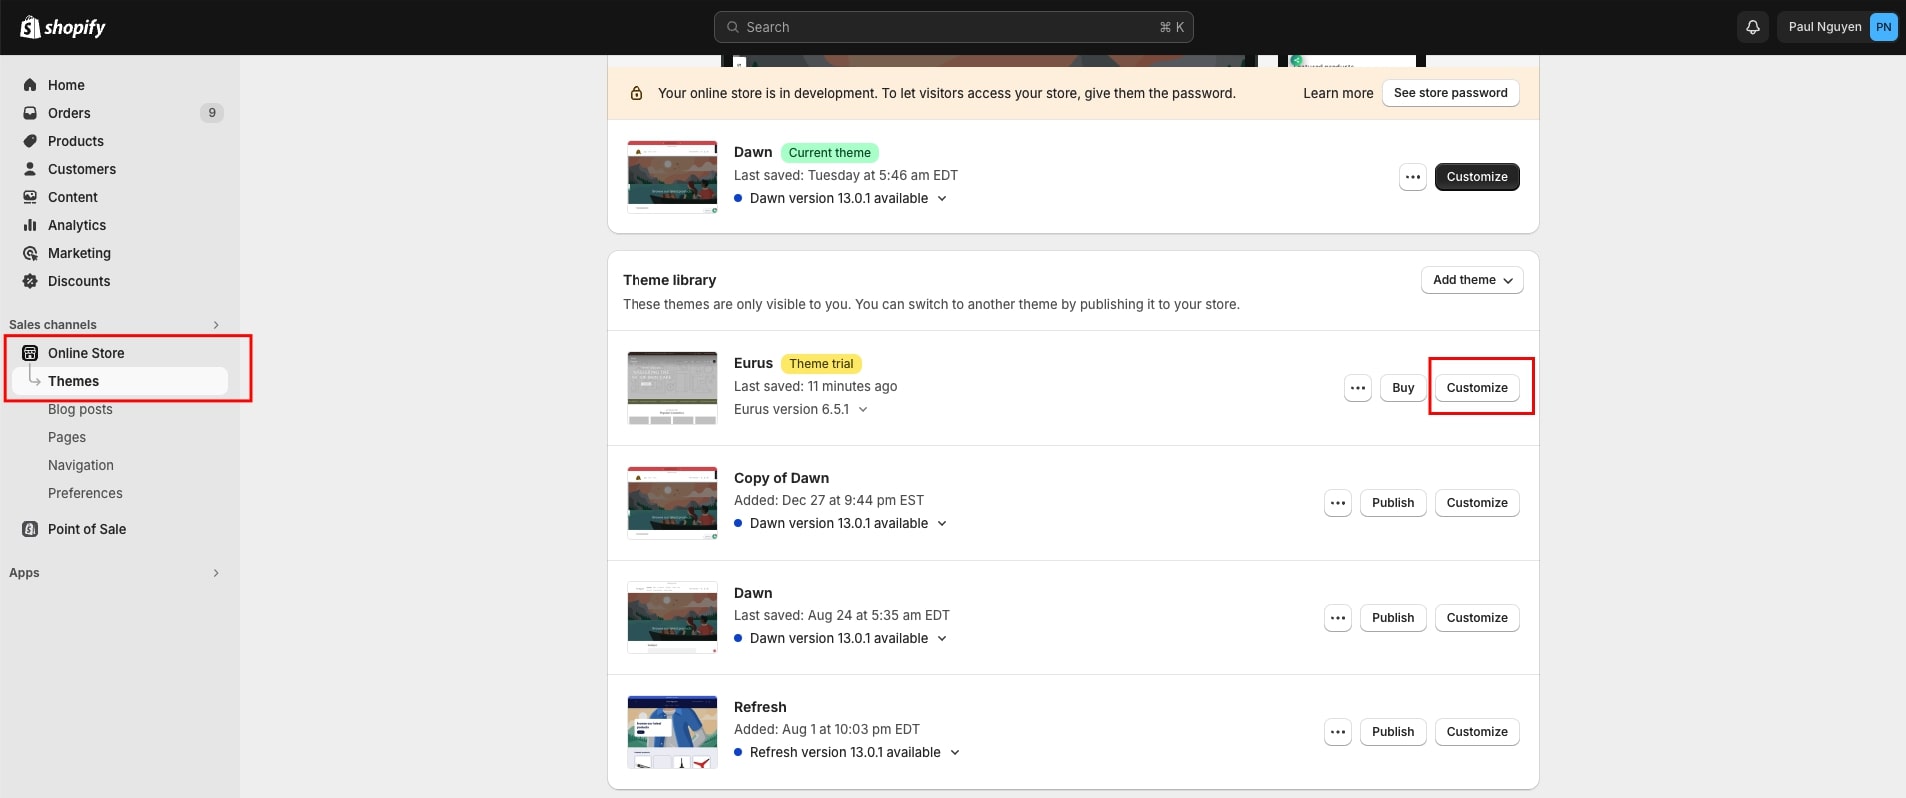
Task: Click the Shopify logo
Action: (63, 27)
